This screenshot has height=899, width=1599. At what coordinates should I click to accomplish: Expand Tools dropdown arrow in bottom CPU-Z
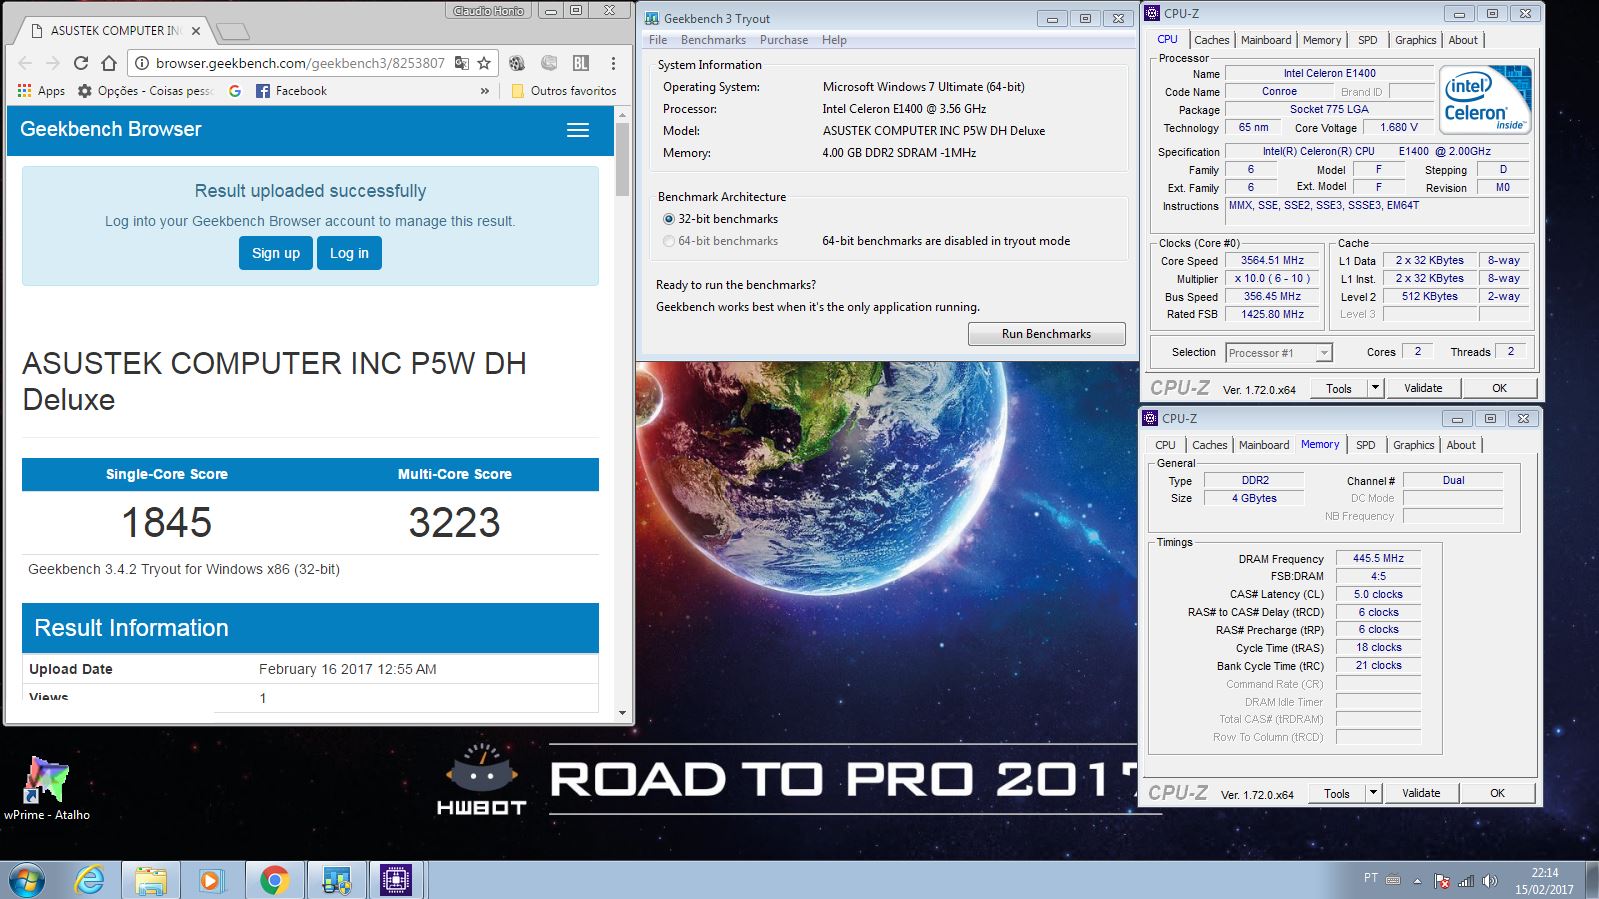point(1373,793)
